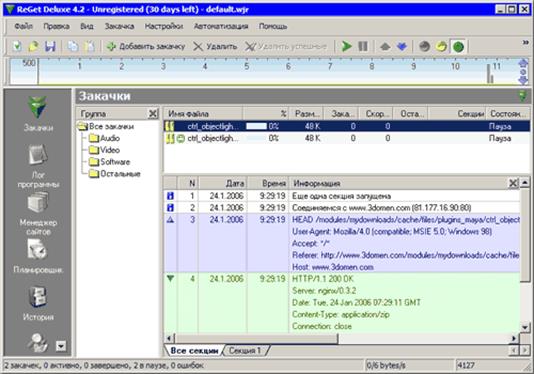Select the download row with the green face icon
Viewport: 534px width, 374px height.
click(347, 138)
